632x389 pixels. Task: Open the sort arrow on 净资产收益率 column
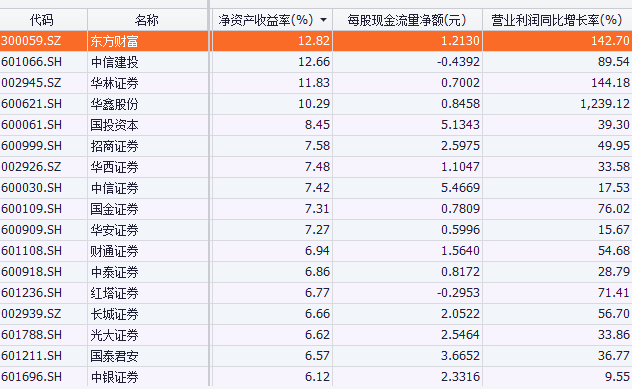323,20
